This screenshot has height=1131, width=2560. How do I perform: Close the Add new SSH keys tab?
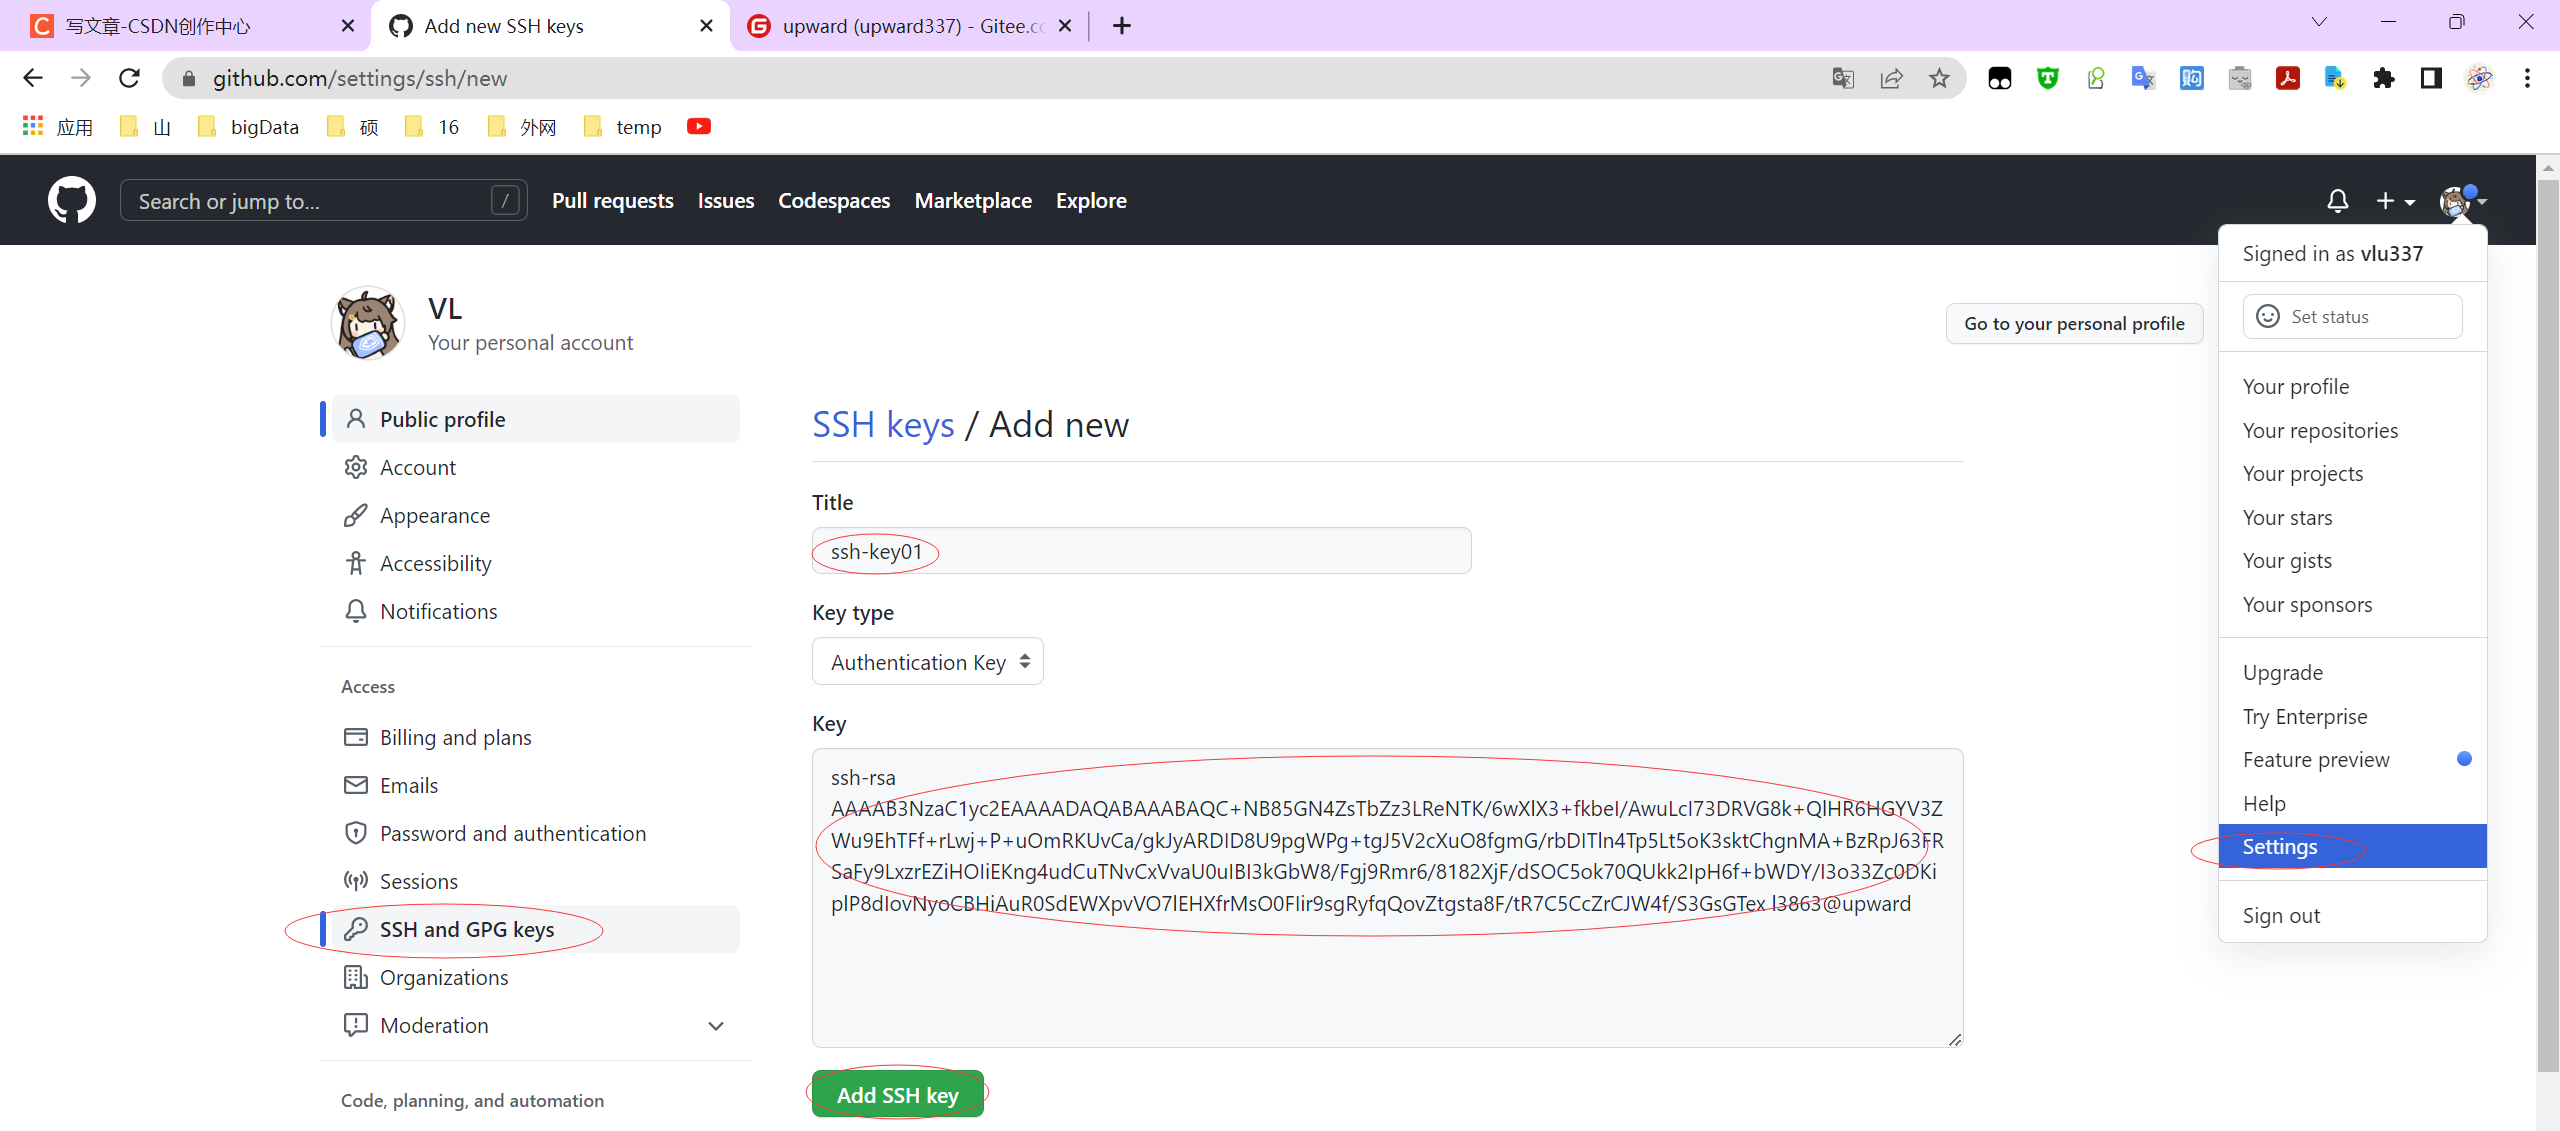[707, 26]
